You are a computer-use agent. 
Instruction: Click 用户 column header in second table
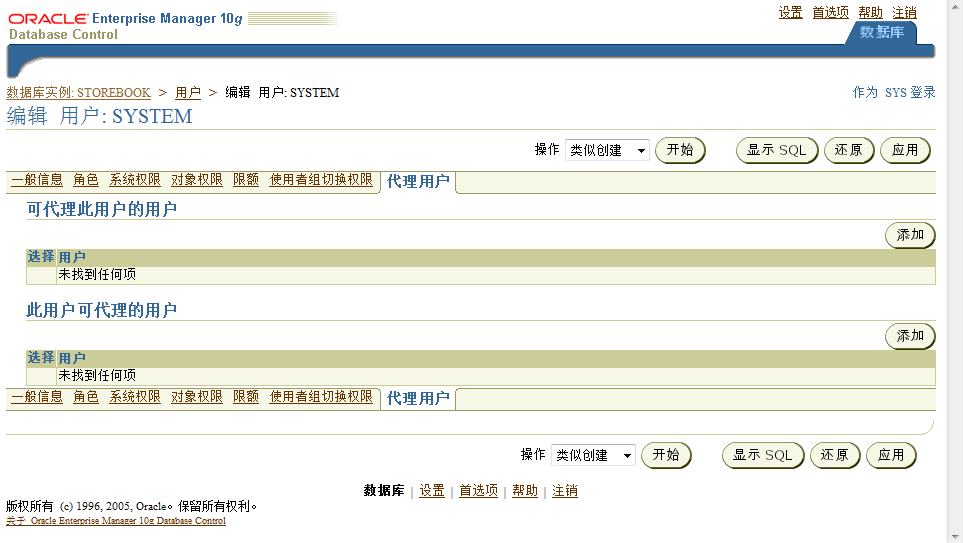click(72, 357)
